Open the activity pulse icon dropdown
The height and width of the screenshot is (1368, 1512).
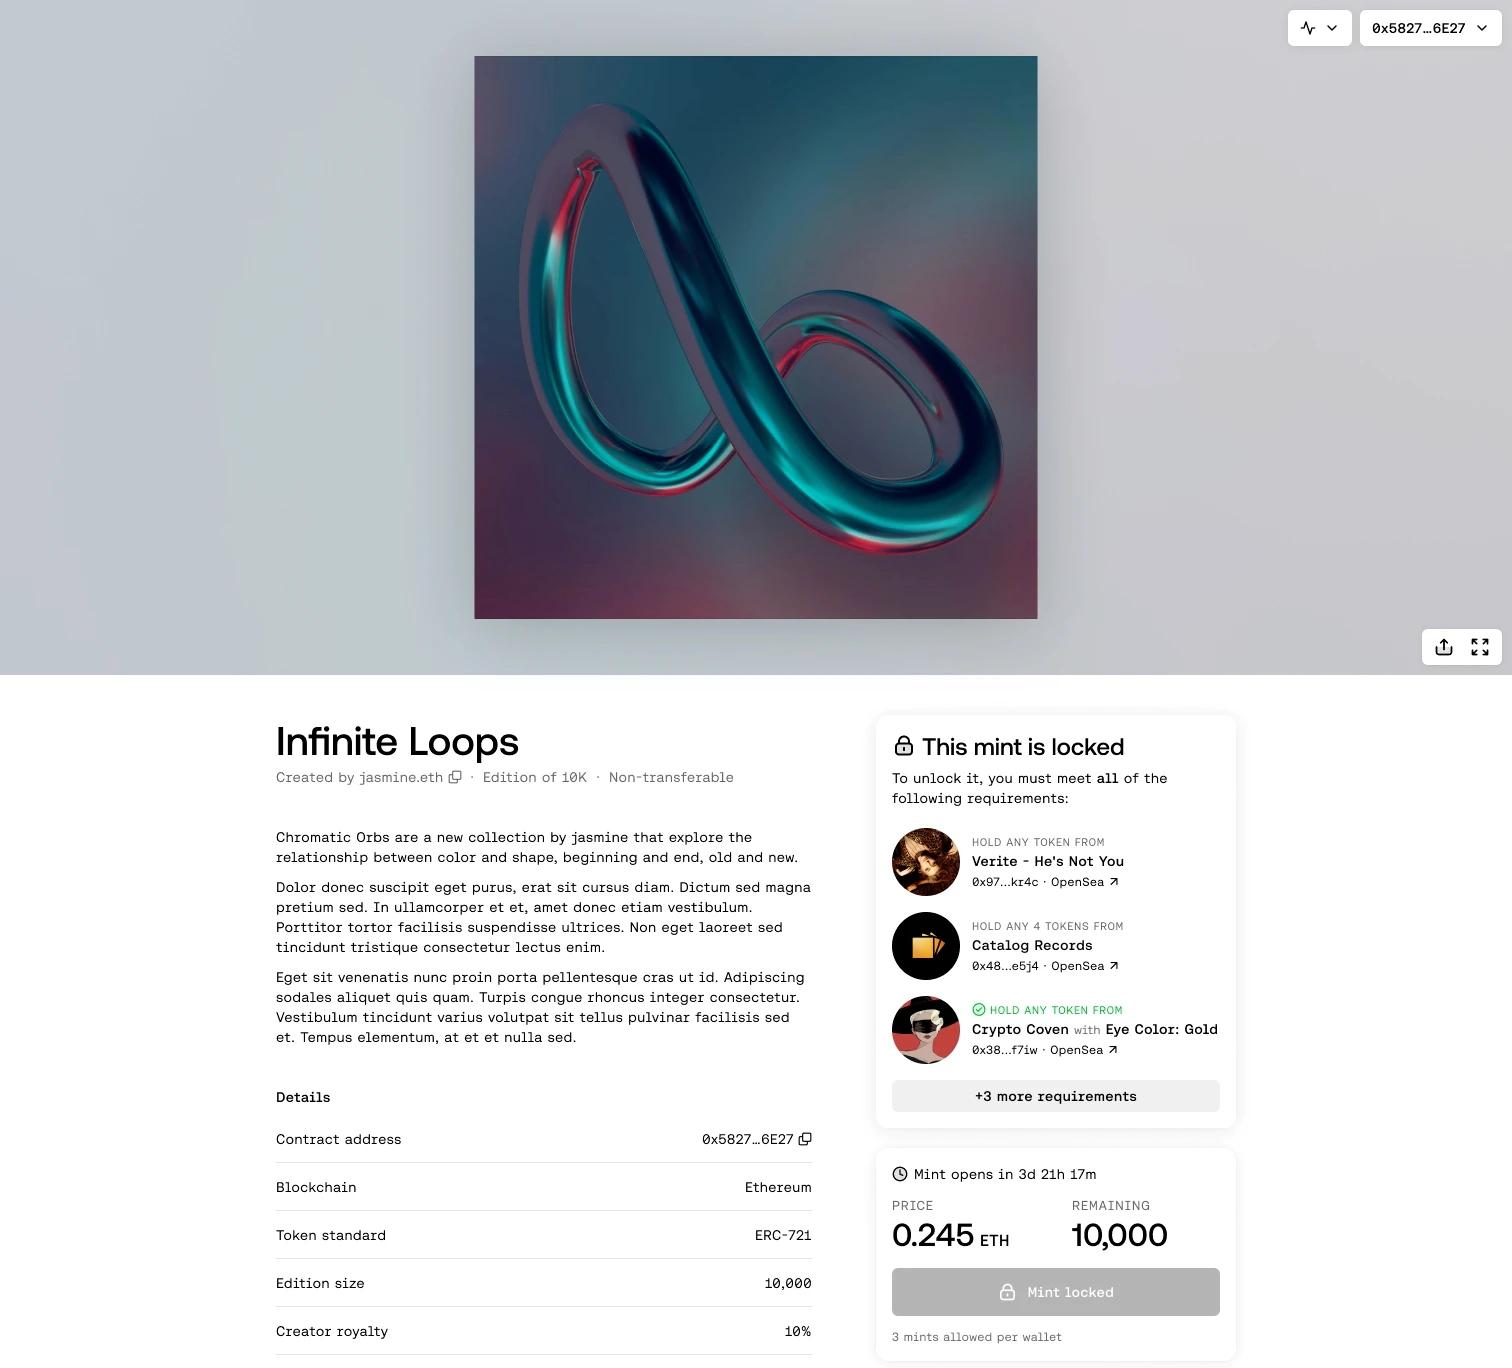coord(1319,28)
